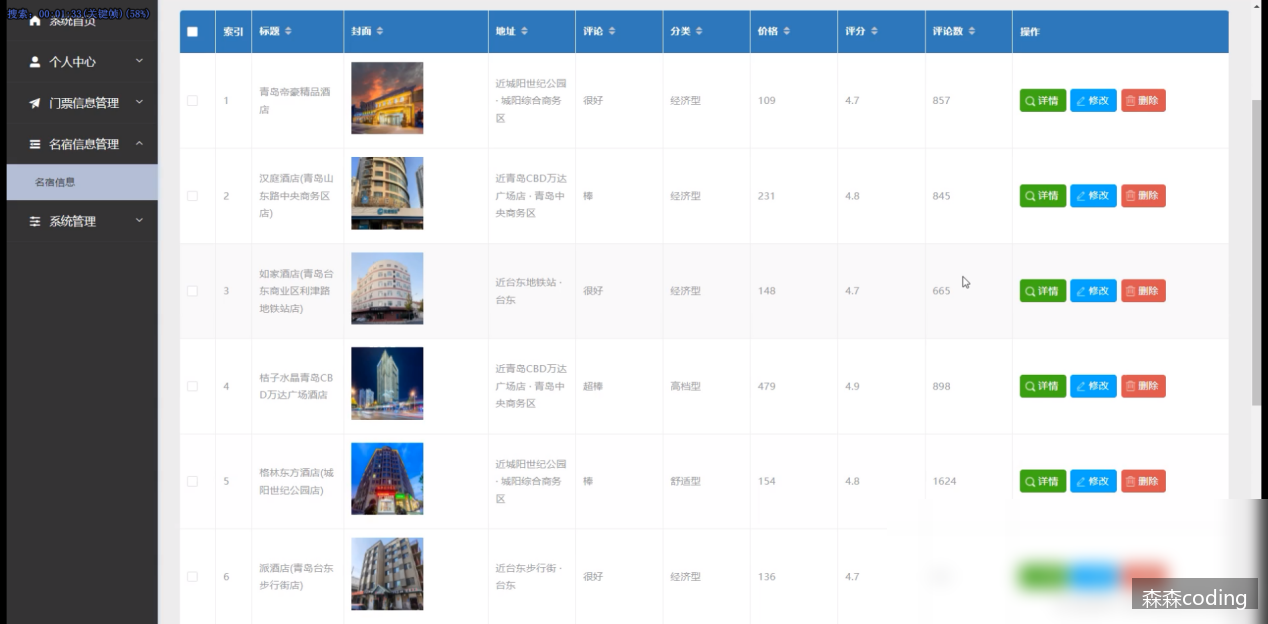Edit 桔子水晶 hotel row with 修改
Screen dimensions: 1268x624
[x=1093, y=386]
